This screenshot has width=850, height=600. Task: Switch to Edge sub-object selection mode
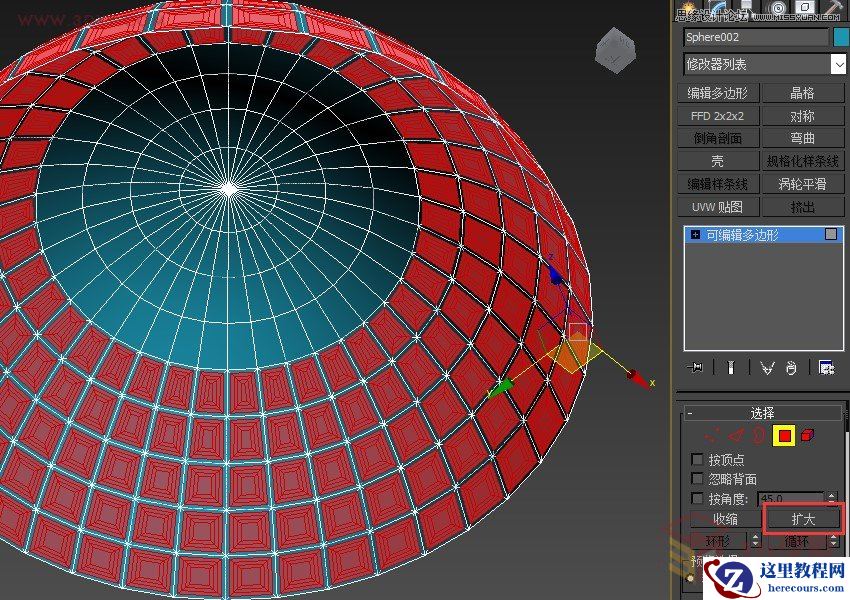point(736,435)
